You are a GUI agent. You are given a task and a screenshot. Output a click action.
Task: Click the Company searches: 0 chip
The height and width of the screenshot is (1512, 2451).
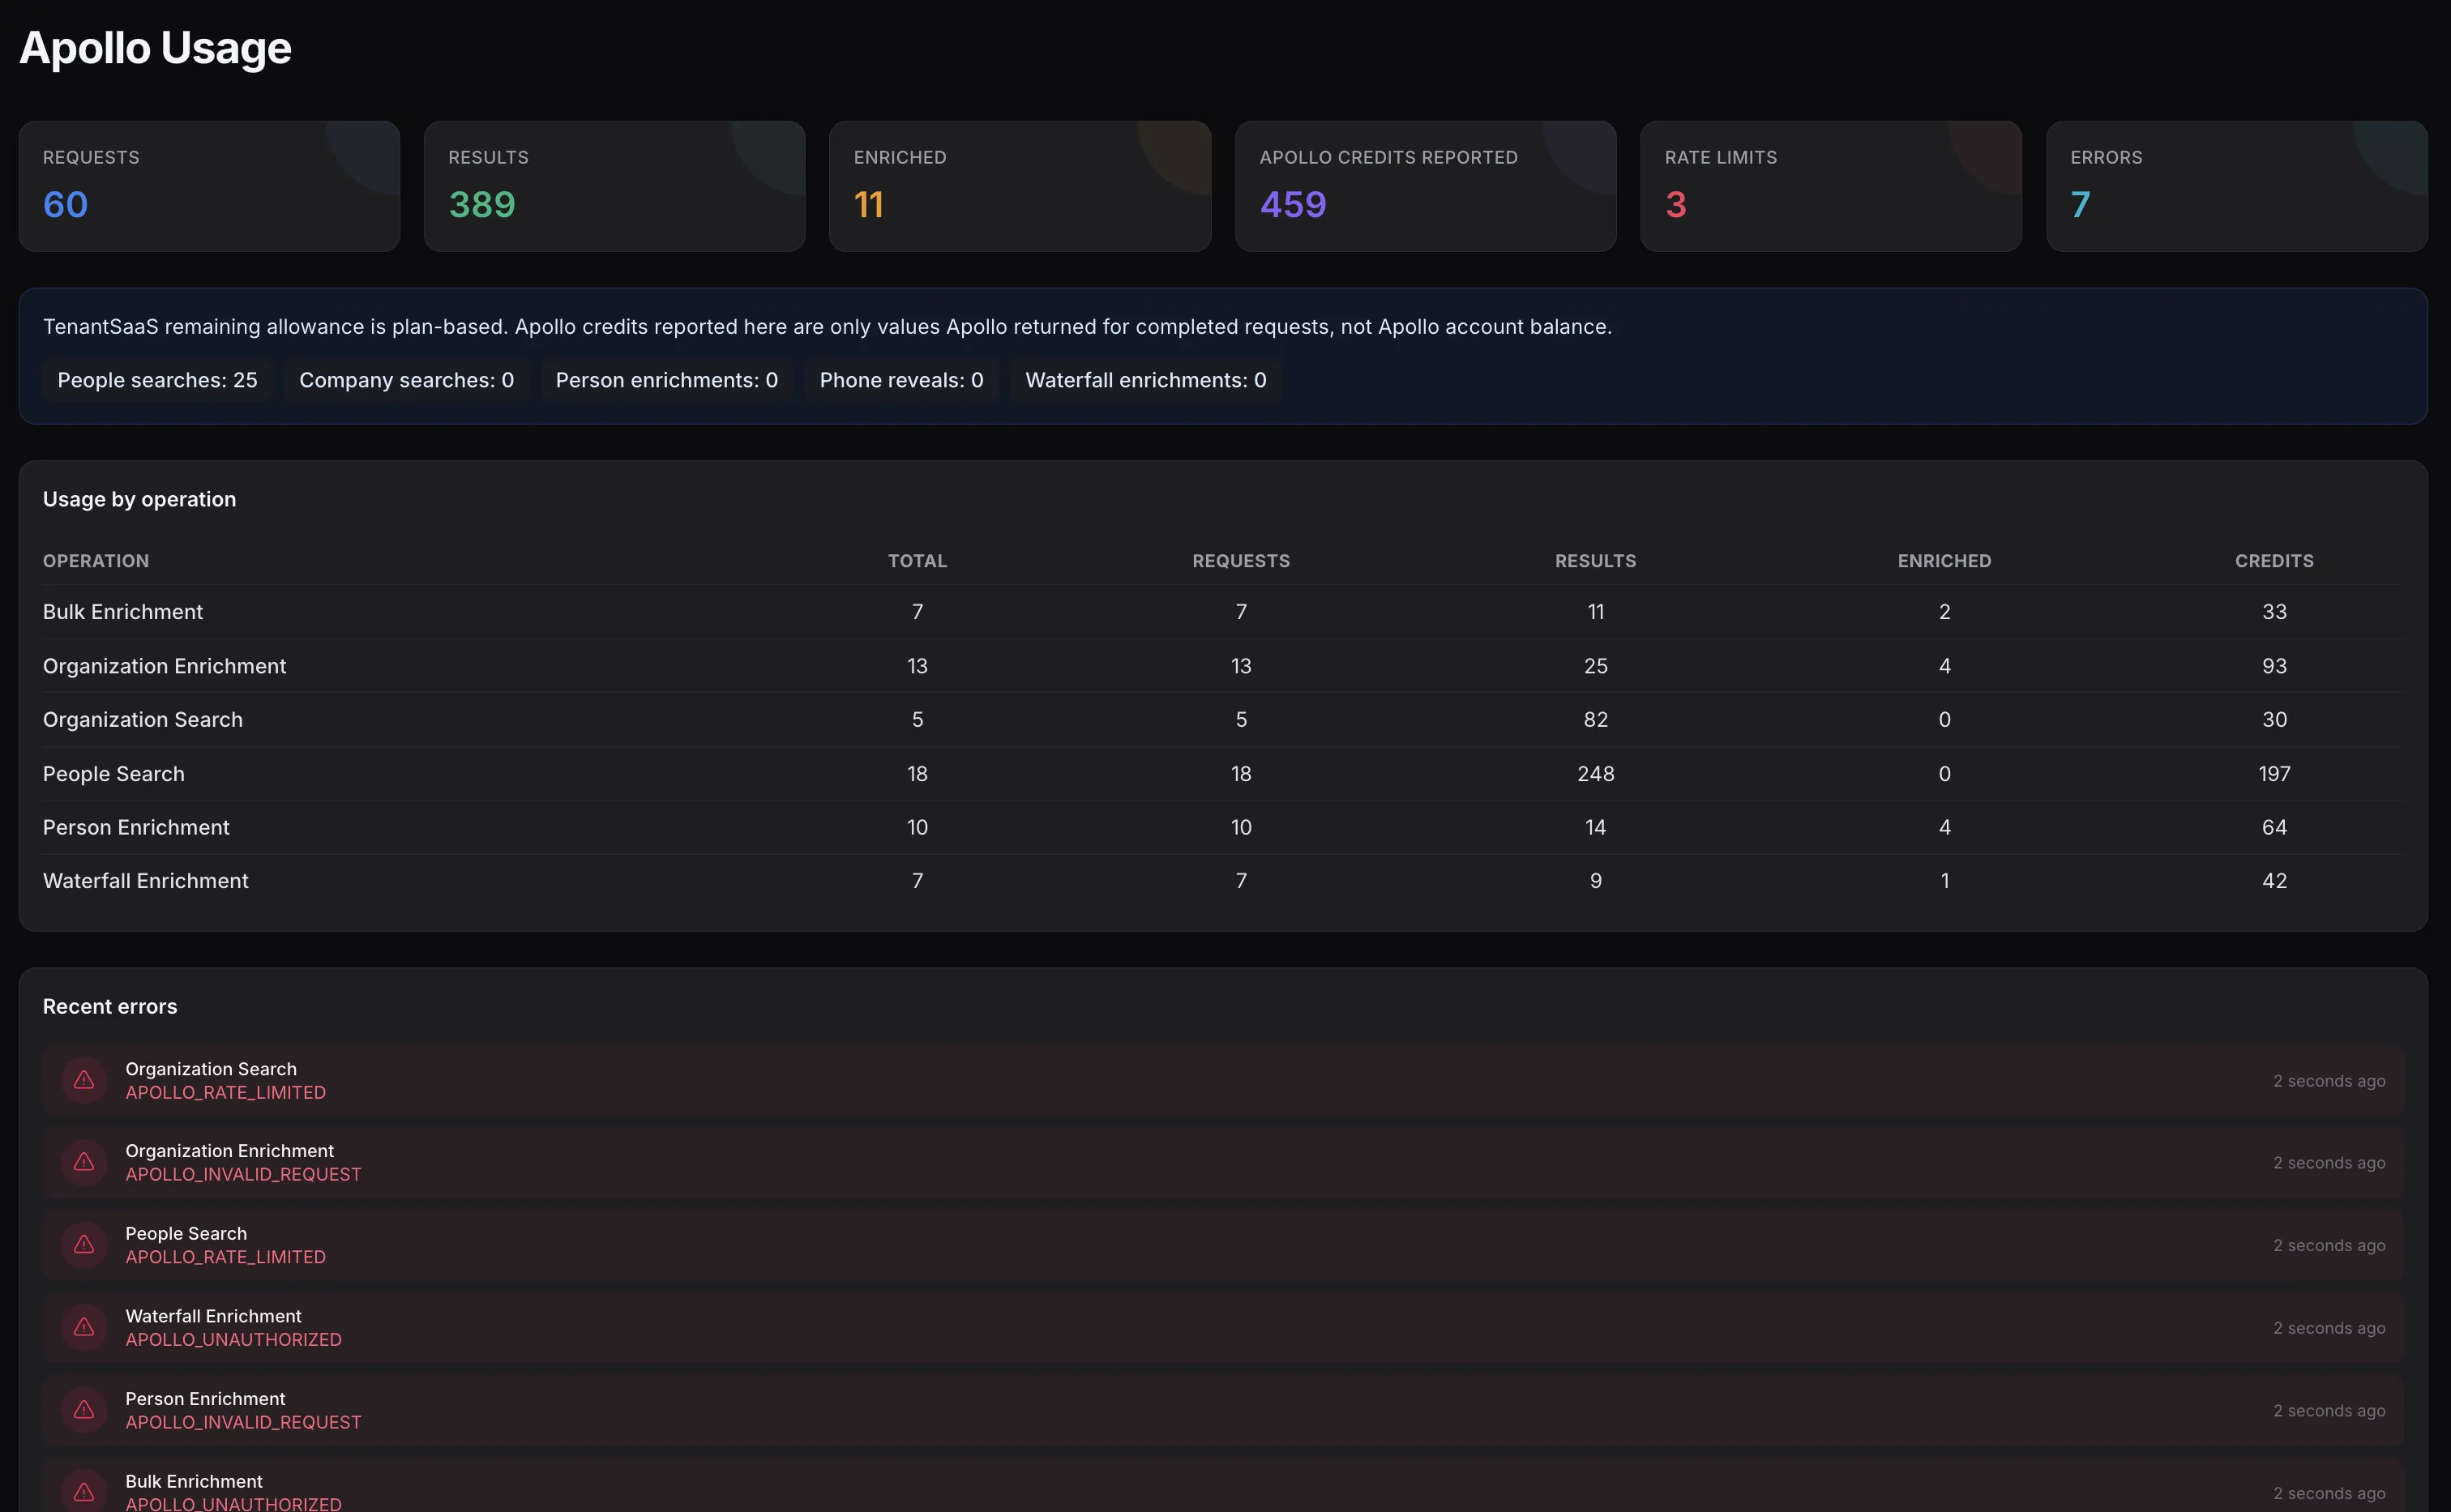(x=406, y=380)
